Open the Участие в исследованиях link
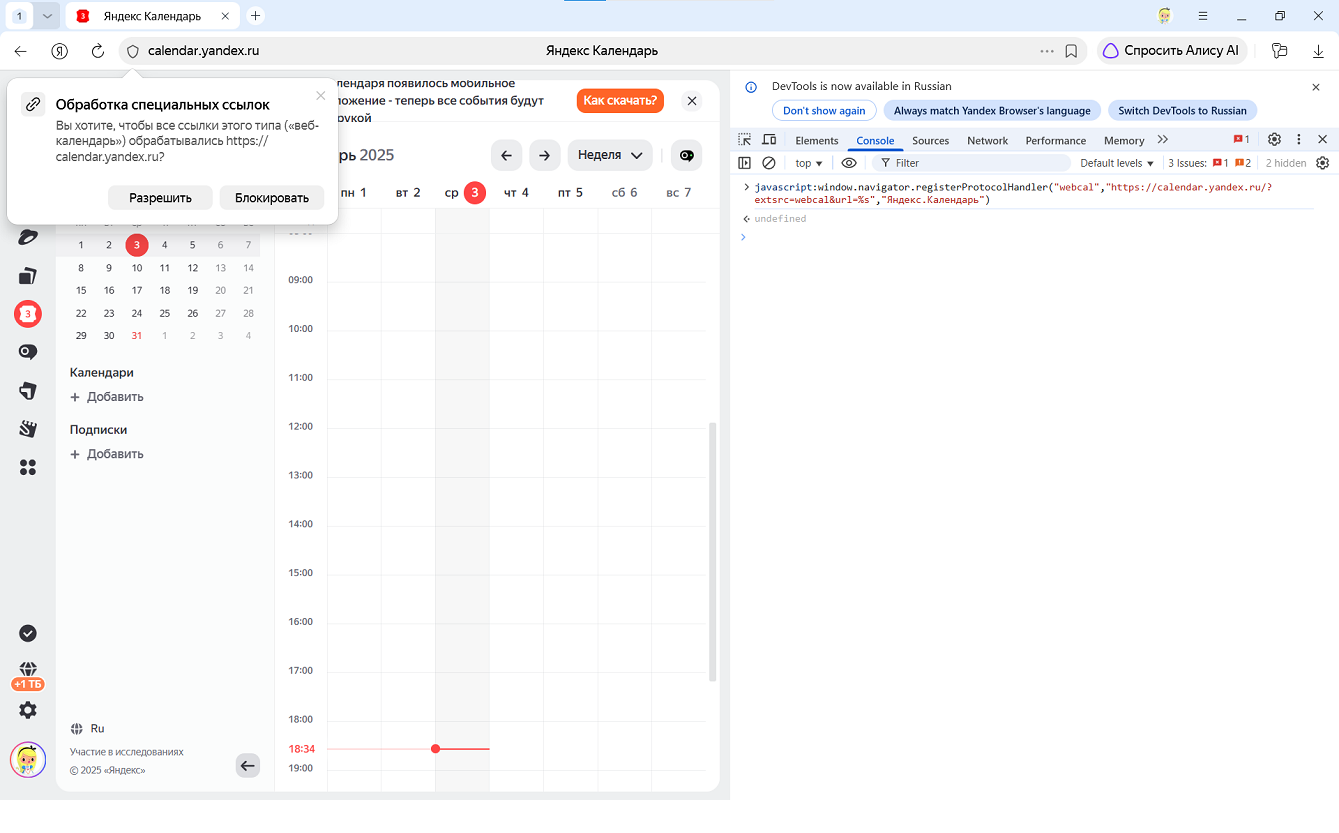Image resolution: width=1339 pixels, height=833 pixels. click(x=127, y=752)
